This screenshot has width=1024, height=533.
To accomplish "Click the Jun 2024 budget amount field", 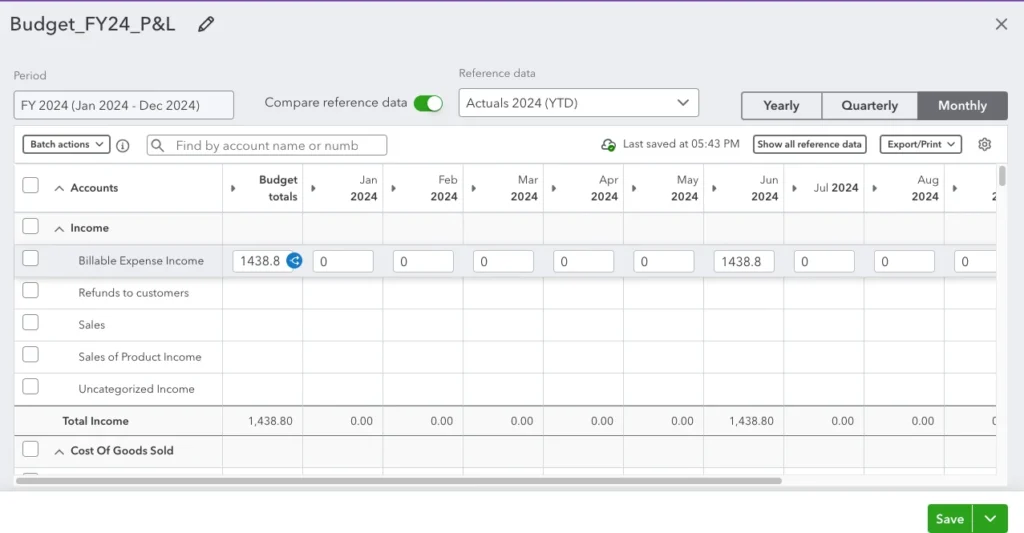I will (743, 261).
